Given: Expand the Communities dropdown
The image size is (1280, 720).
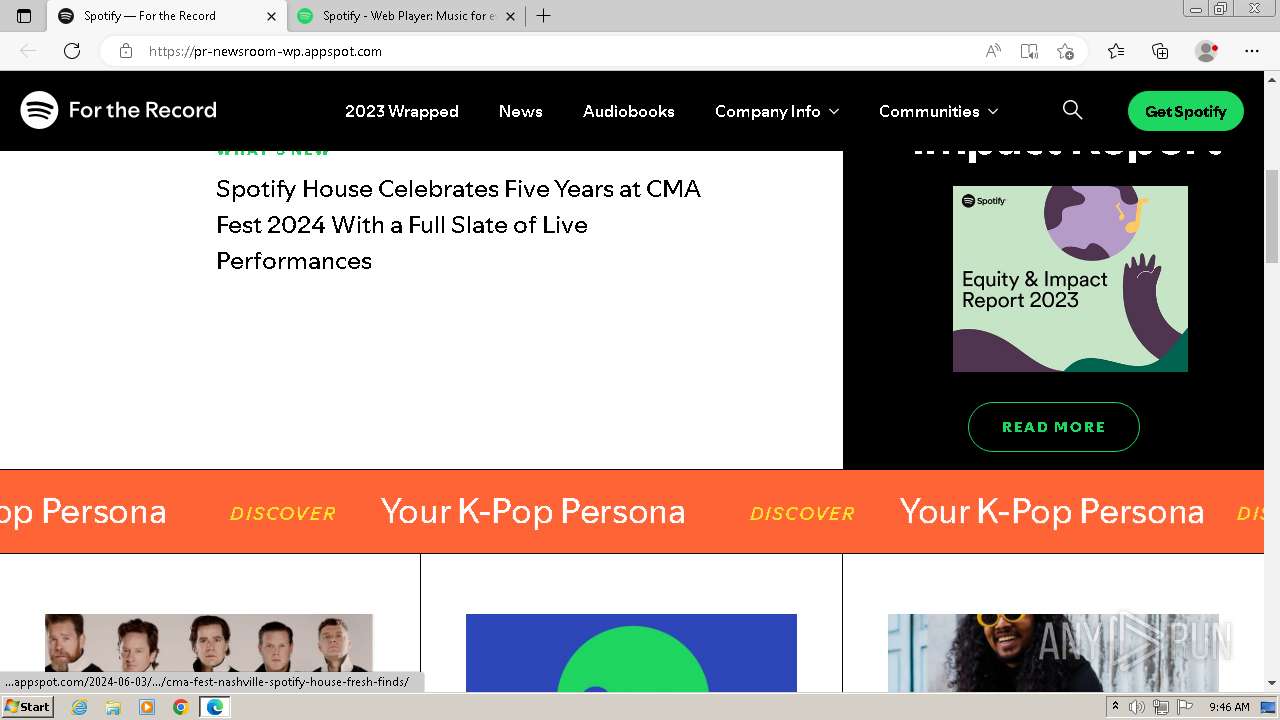Looking at the screenshot, I should (x=939, y=111).
